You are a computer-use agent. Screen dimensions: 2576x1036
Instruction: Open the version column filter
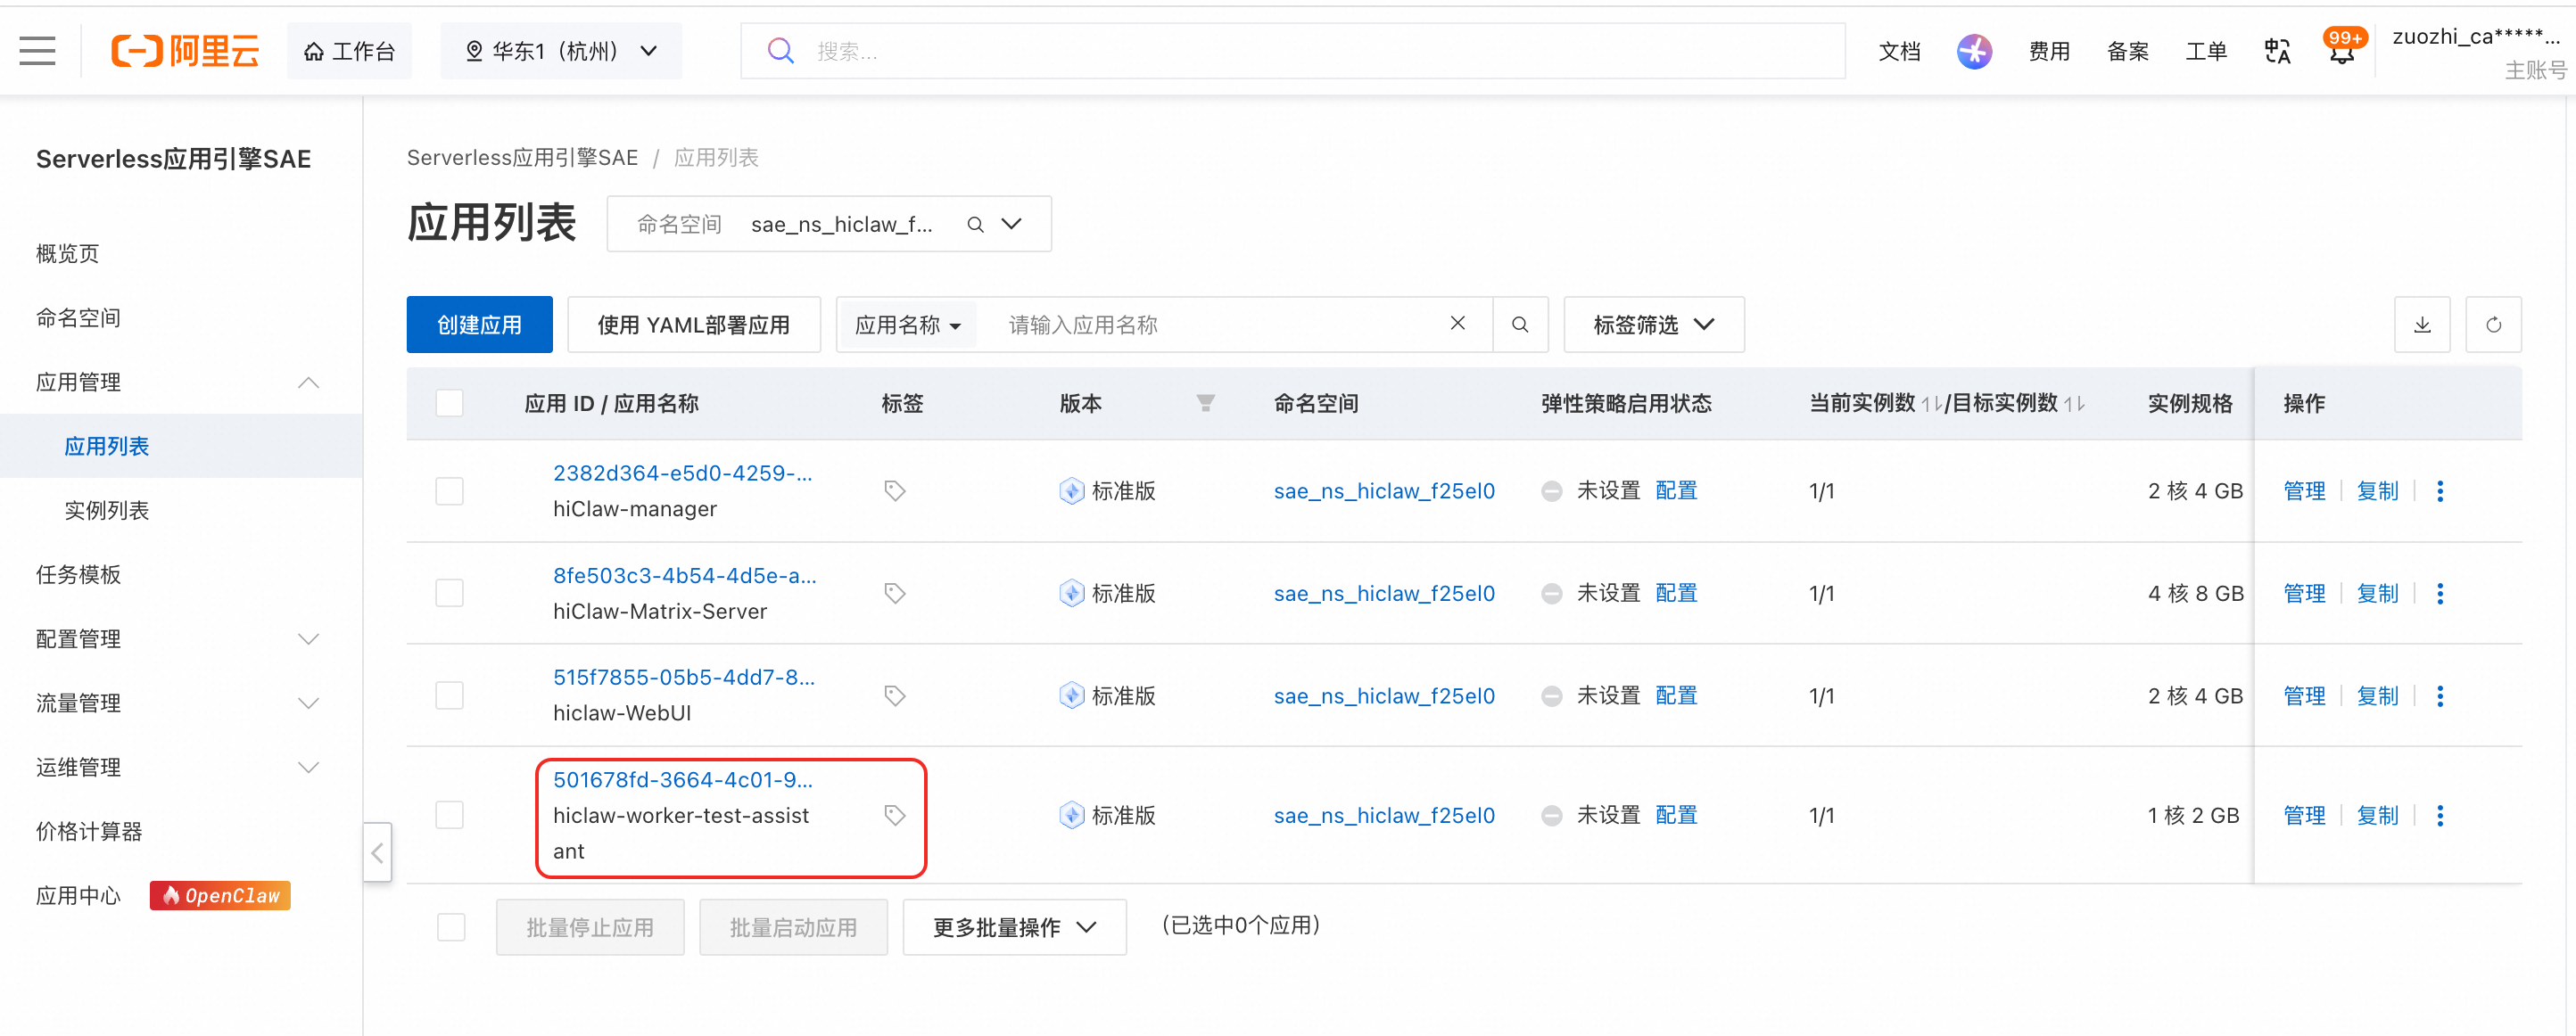pyautogui.click(x=1205, y=403)
